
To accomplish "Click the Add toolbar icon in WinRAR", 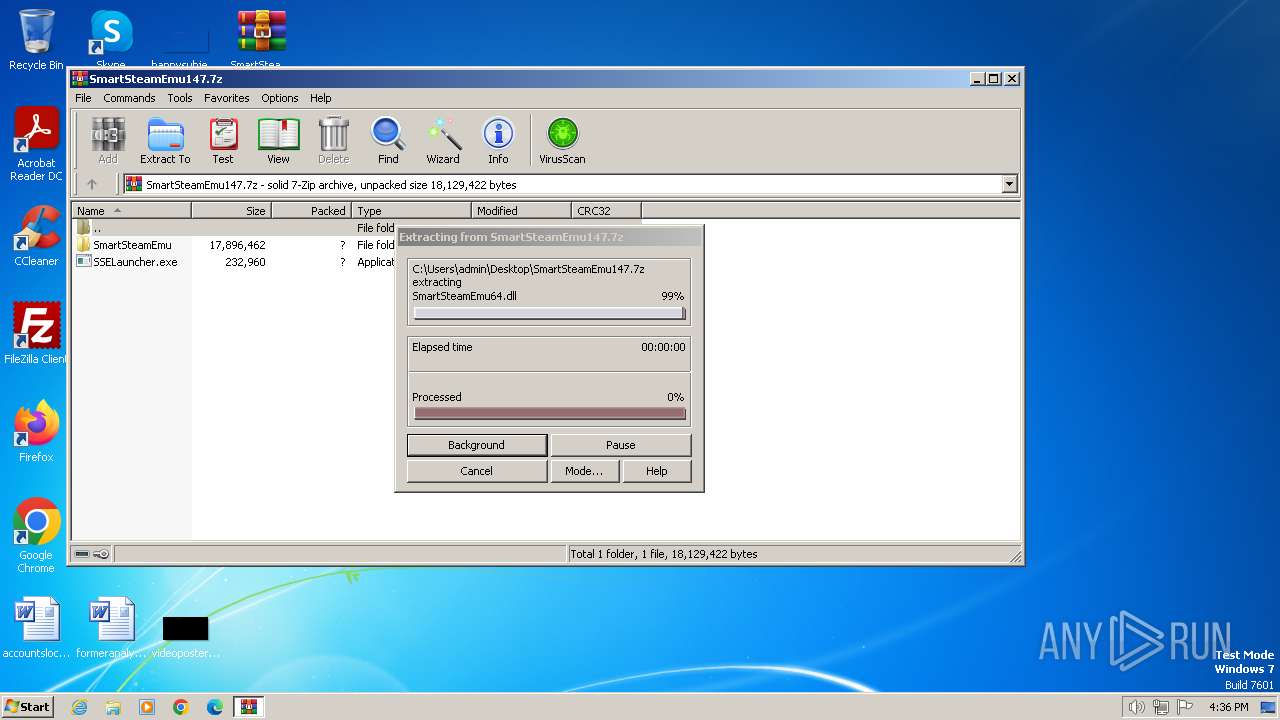I will [107, 140].
